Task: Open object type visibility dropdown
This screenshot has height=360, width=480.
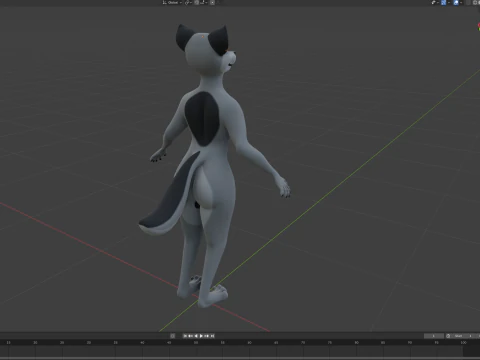Action: [x=435, y=3]
